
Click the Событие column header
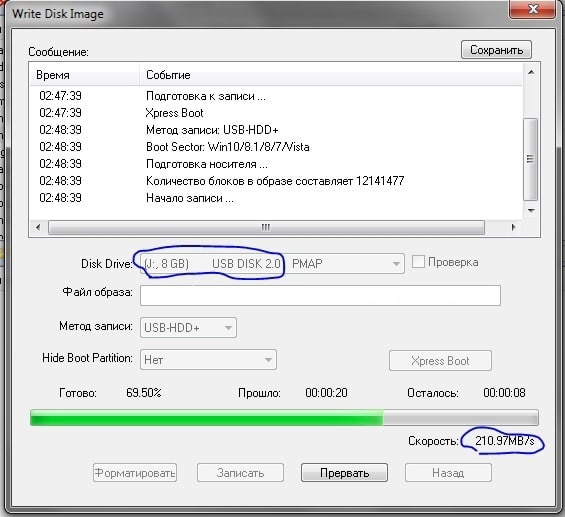click(331, 75)
